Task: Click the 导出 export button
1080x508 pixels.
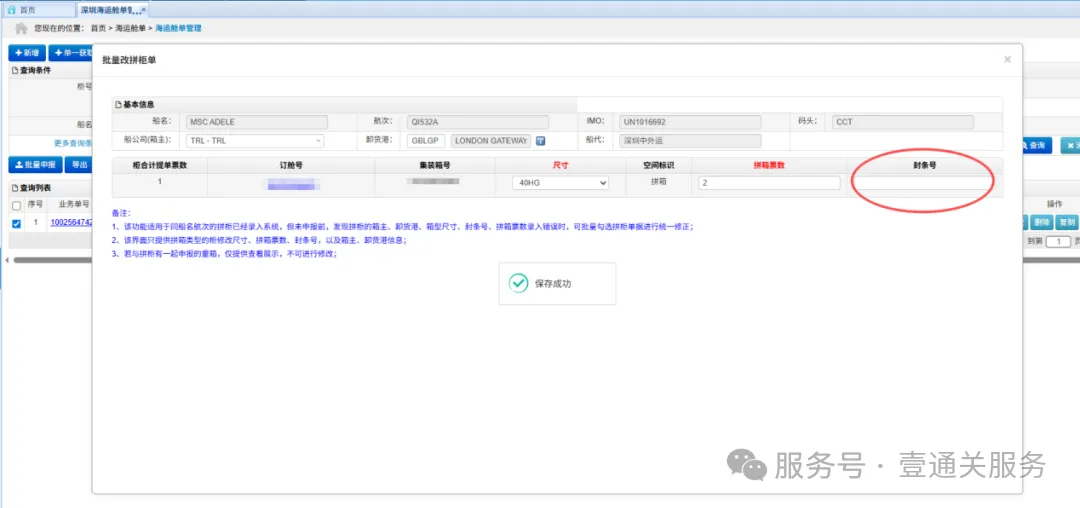Action: [79, 165]
